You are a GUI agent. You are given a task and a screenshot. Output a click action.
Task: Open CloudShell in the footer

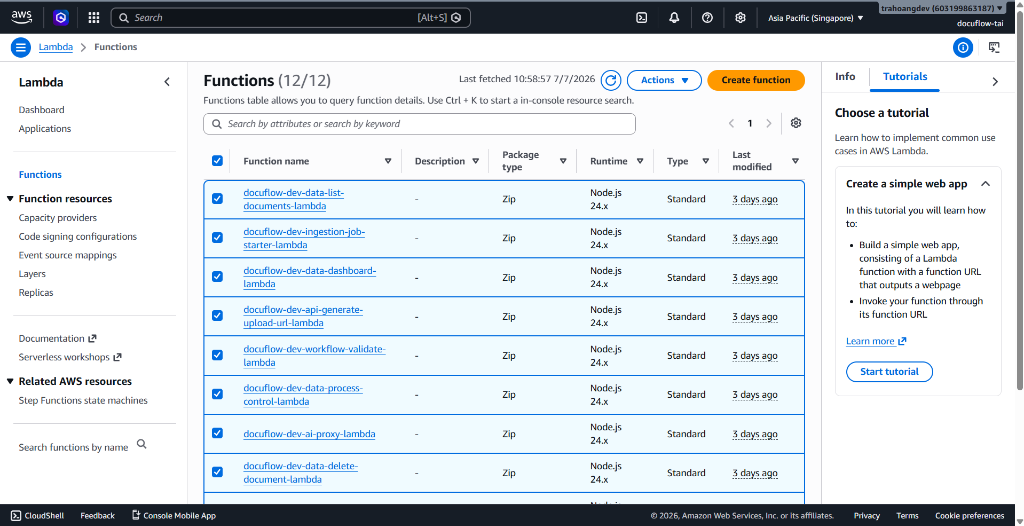click(38, 516)
